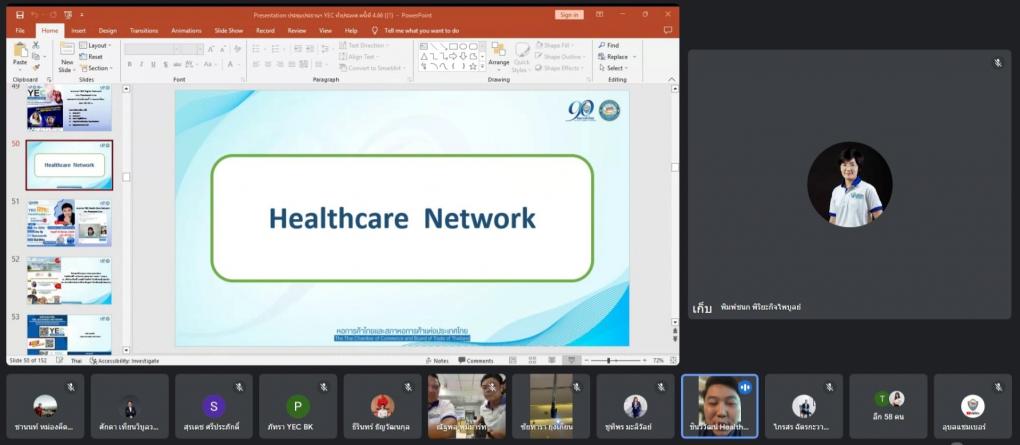Image resolution: width=1020 pixels, height=445 pixels.
Task: Click the Cut scissors icon
Action: [36, 45]
